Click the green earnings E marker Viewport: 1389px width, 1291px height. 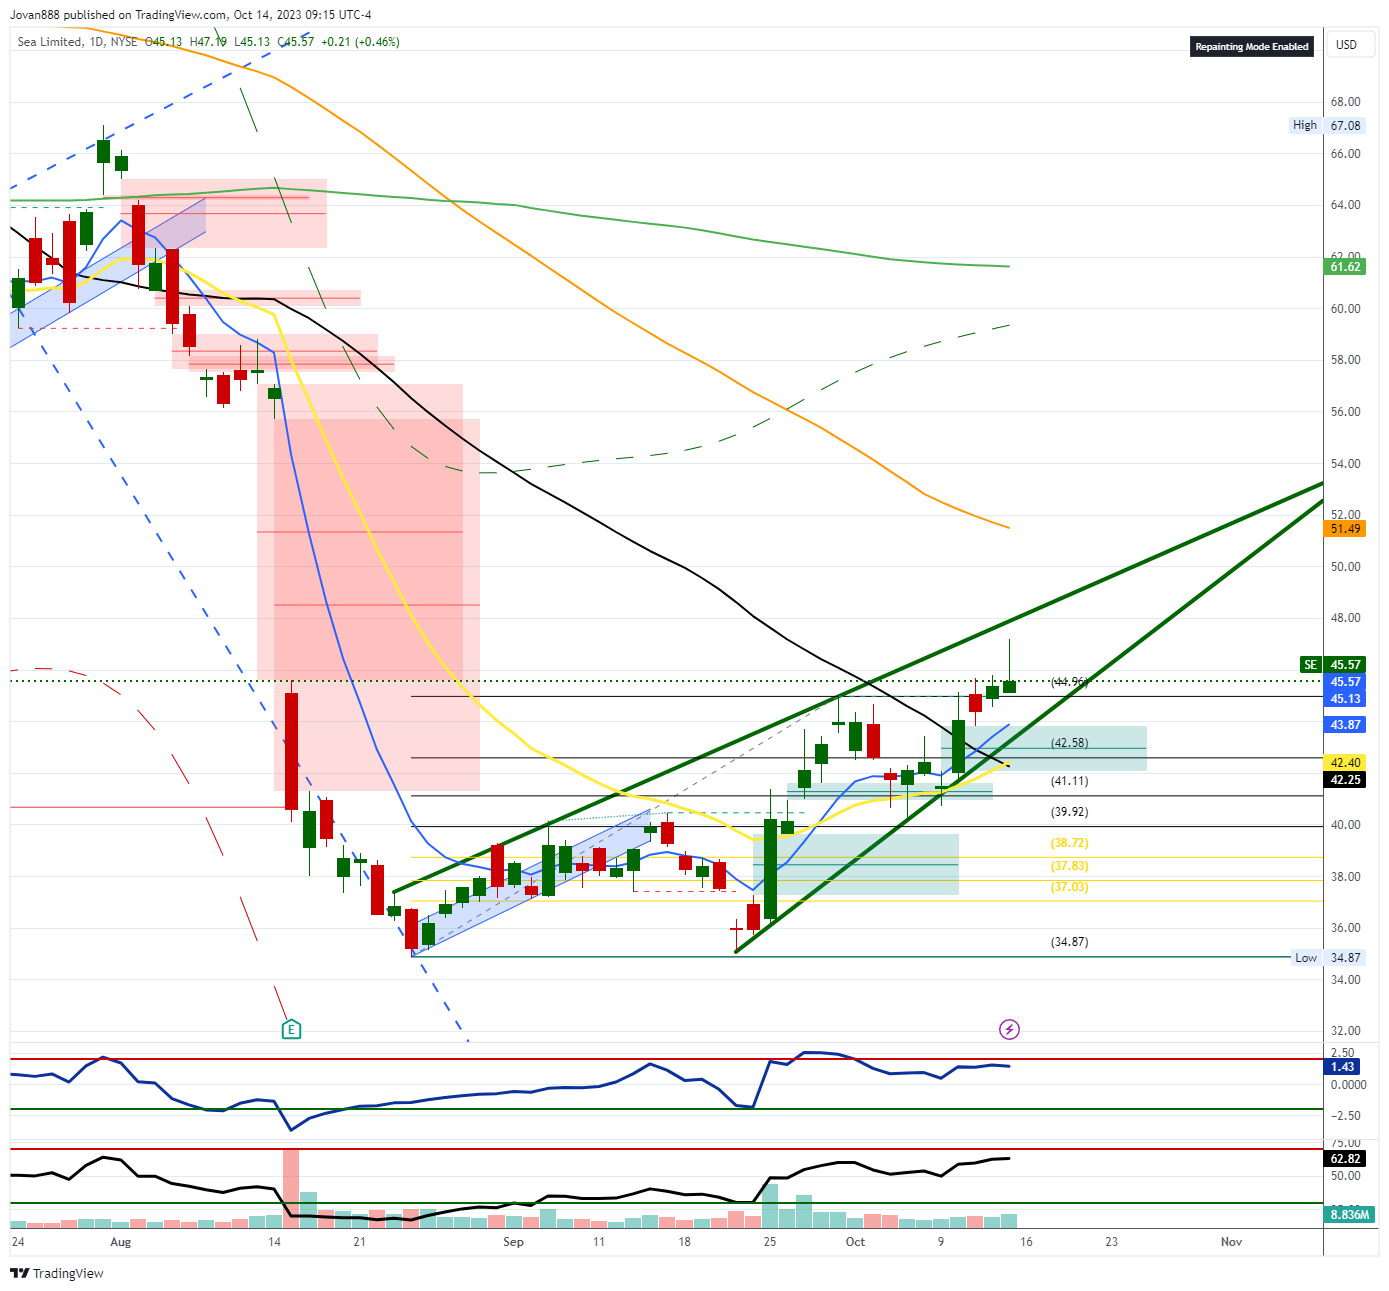click(291, 1029)
